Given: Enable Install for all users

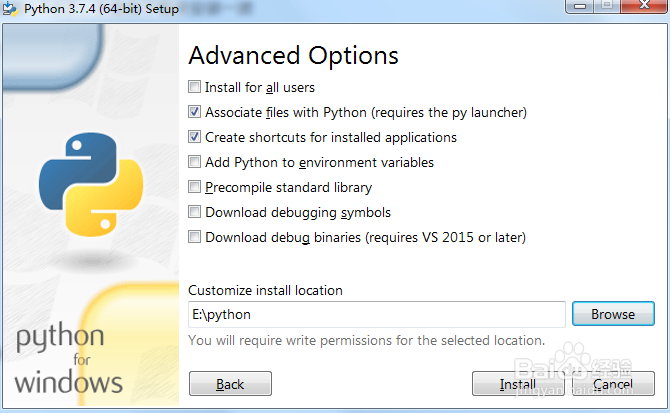Looking at the screenshot, I should (x=195, y=87).
